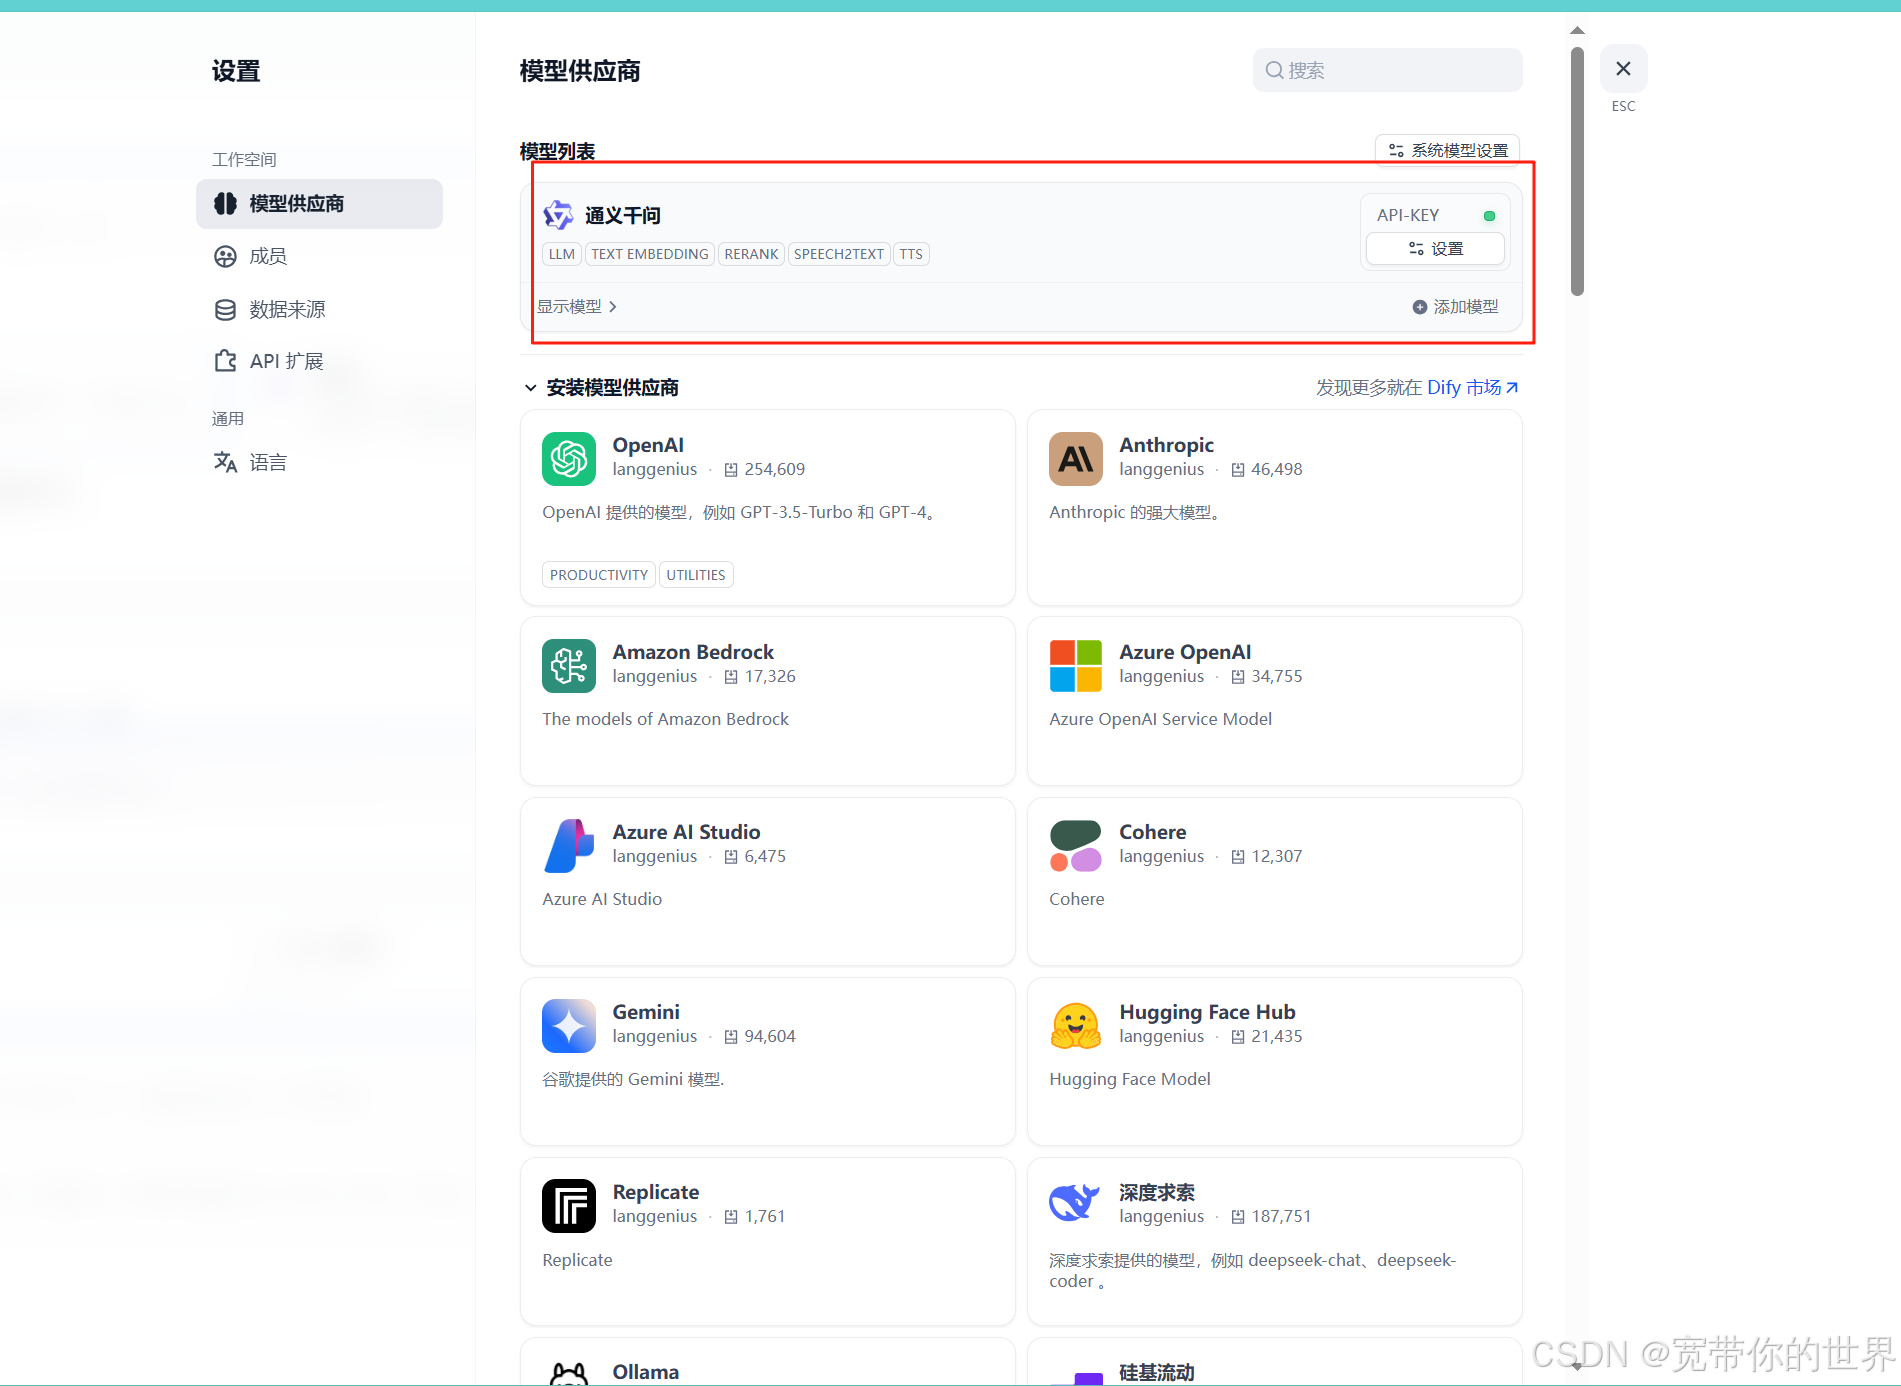Screen dimensions: 1901x1386
Task: Select the OpenAI card title
Action: pyautogui.click(x=648, y=445)
